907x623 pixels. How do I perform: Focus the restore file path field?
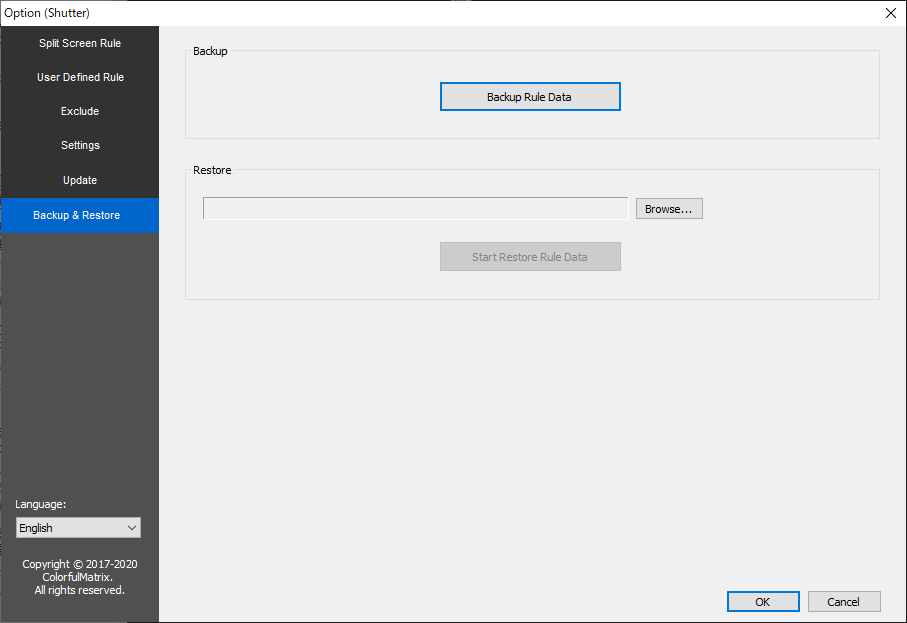point(415,208)
